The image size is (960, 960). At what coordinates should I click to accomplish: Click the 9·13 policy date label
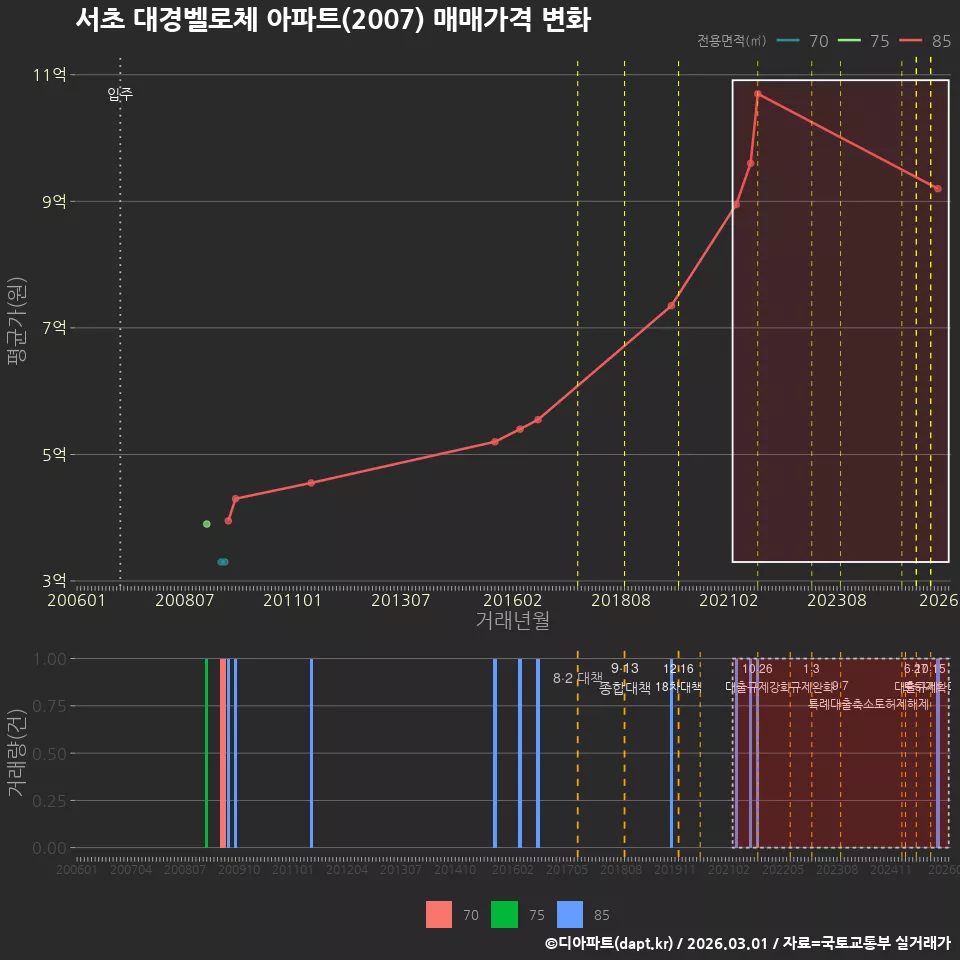[x=624, y=668]
